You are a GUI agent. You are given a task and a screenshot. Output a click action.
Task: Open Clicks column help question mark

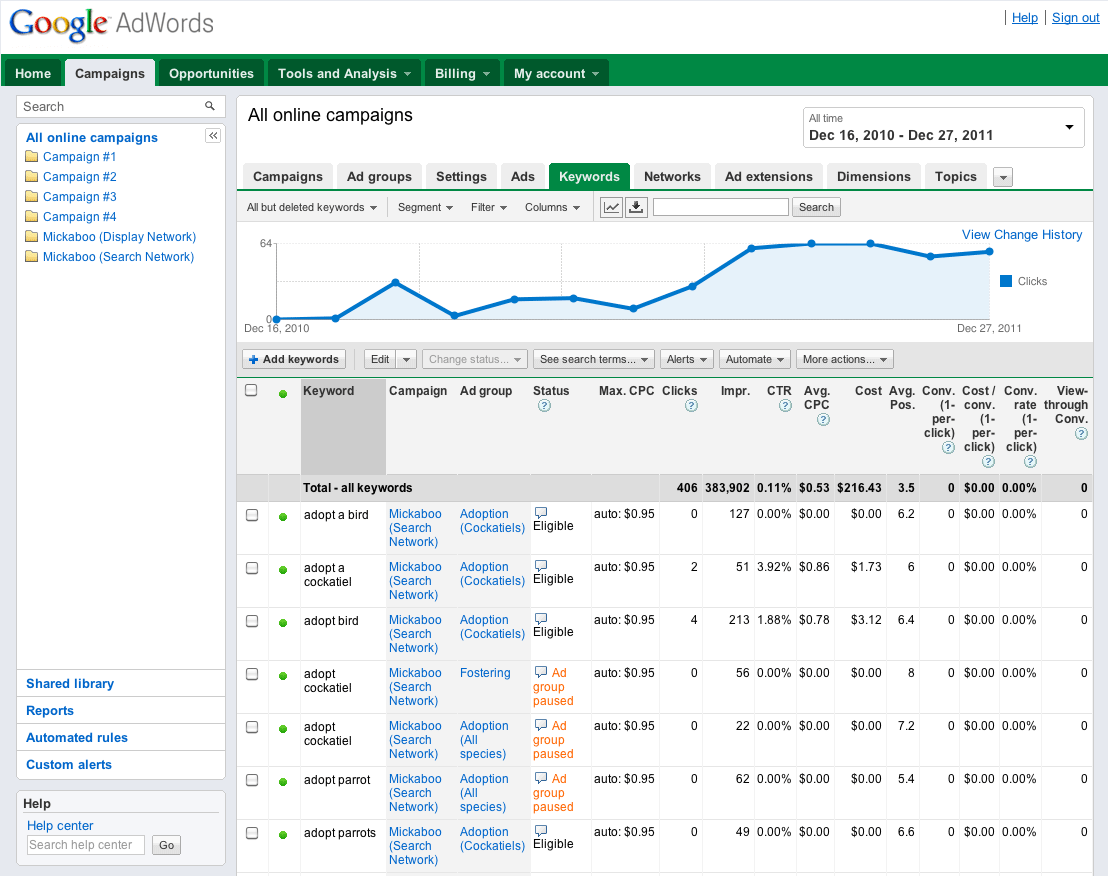point(691,406)
